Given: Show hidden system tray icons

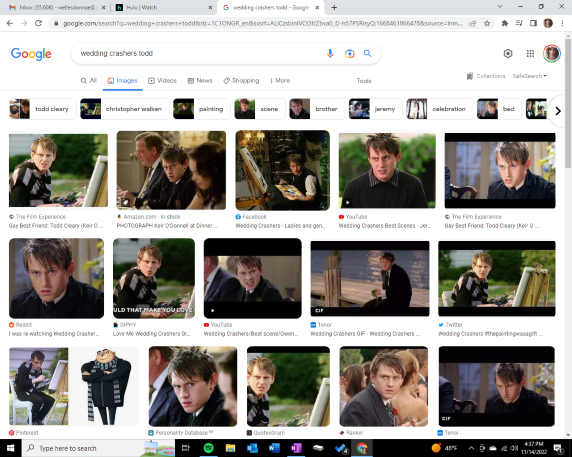Looking at the screenshot, I should pos(471,448).
